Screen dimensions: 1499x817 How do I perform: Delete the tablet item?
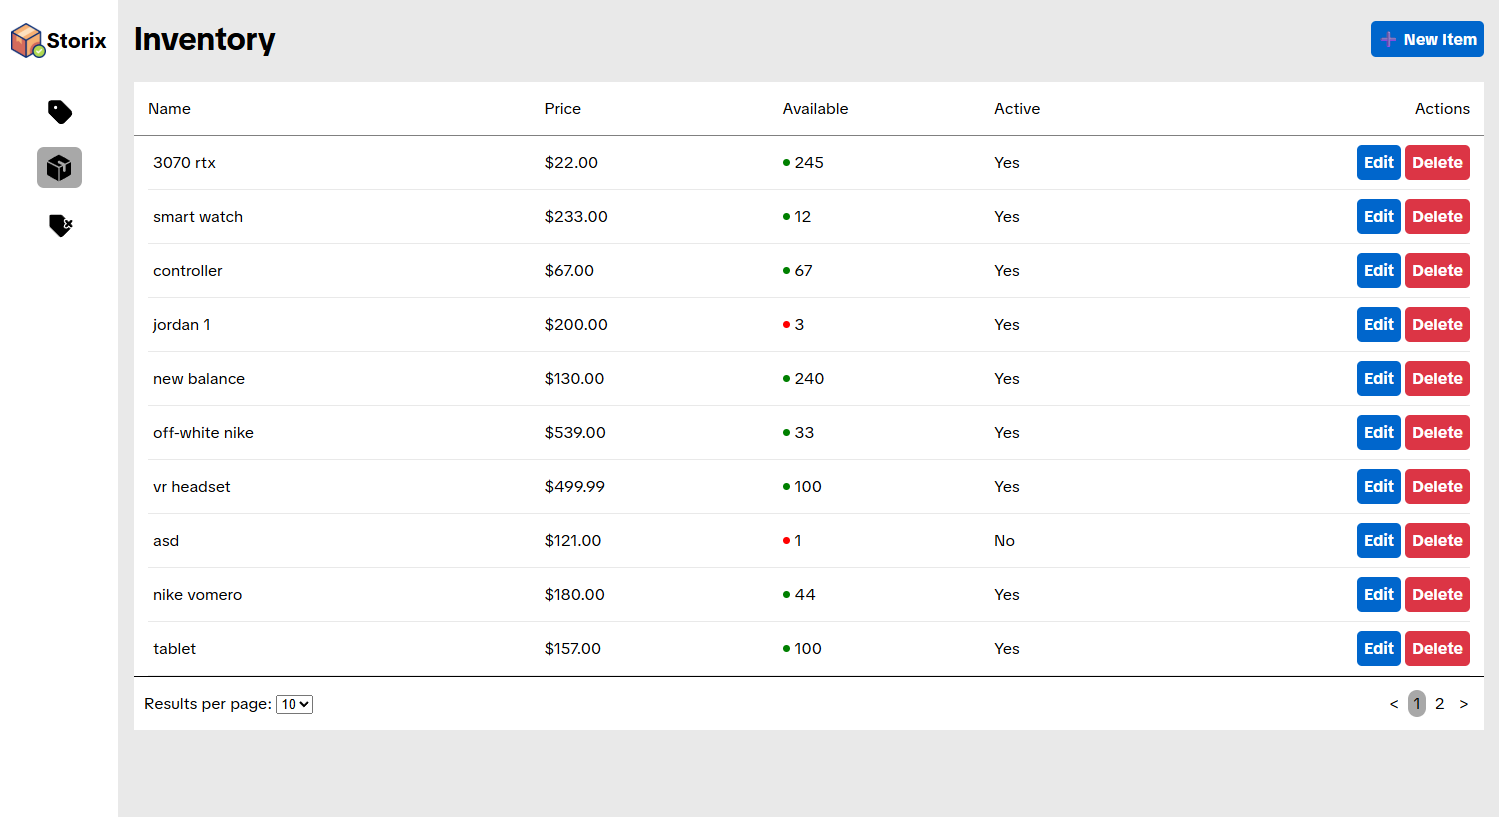point(1437,649)
